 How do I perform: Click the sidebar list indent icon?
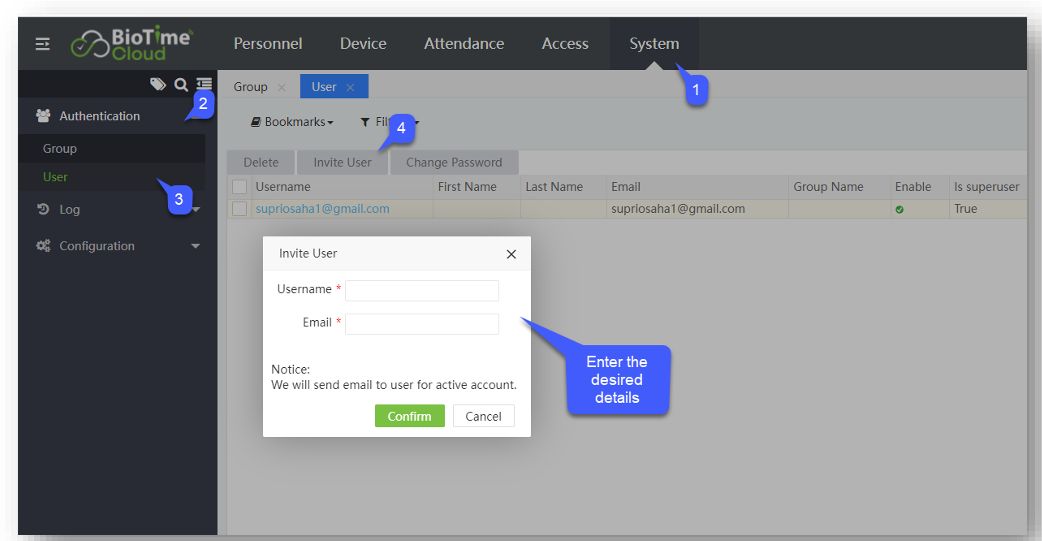point(204,85)
